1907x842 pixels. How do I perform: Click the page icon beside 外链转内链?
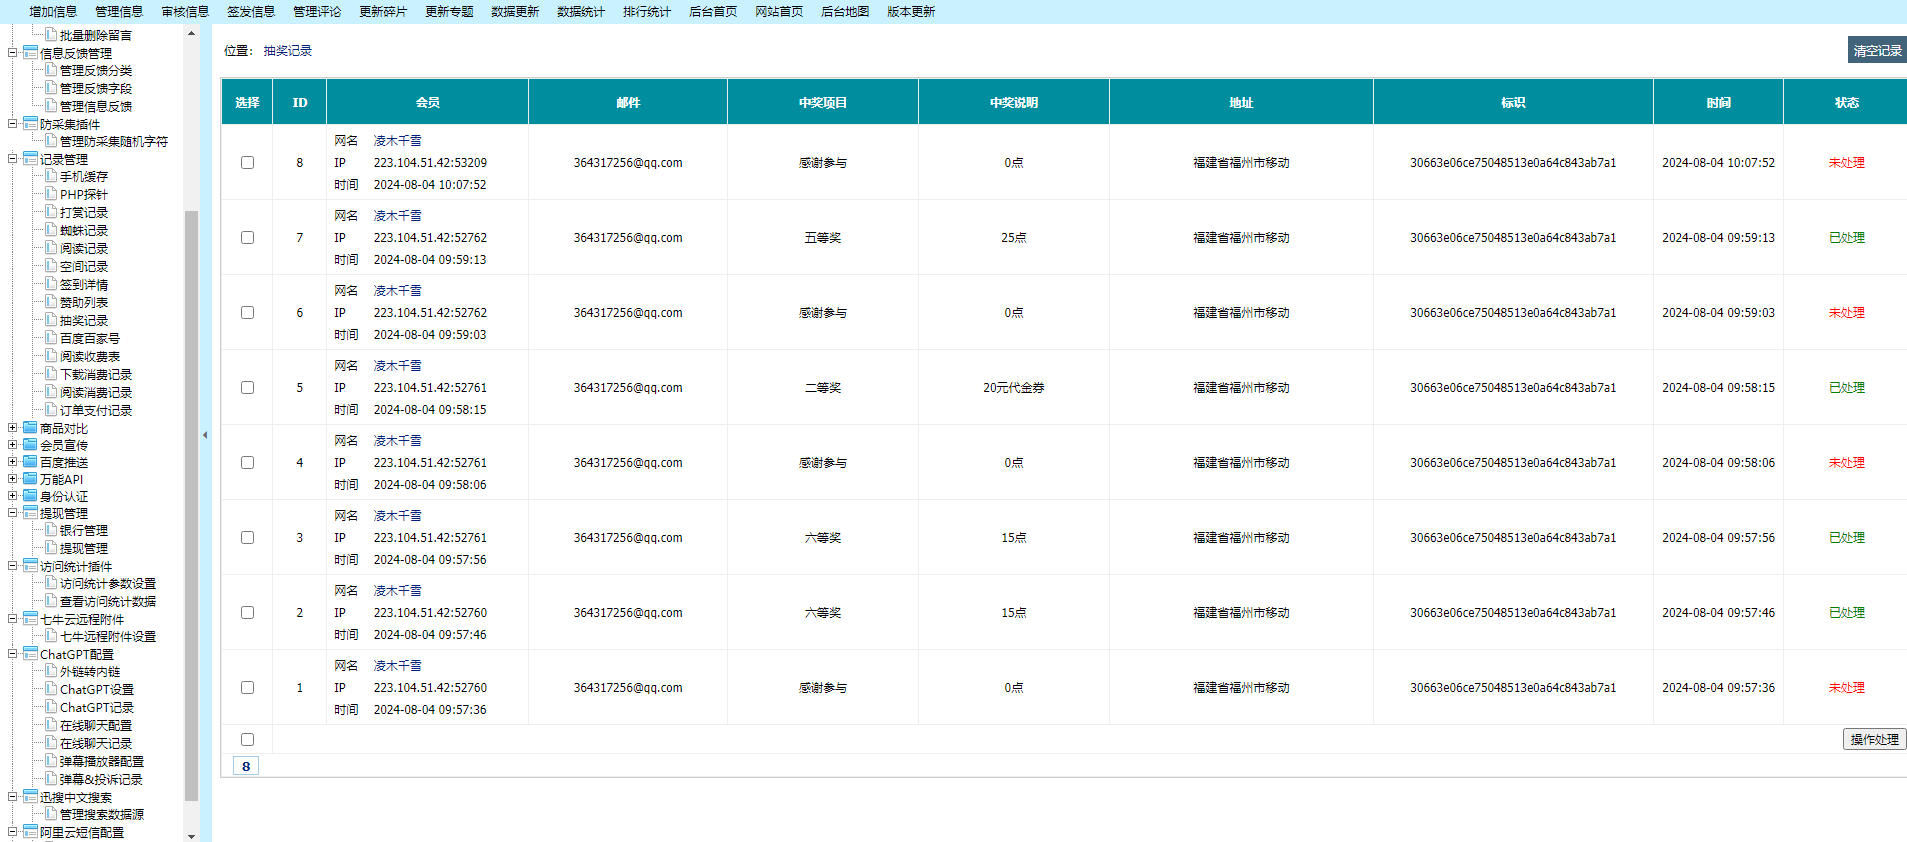pos(51,671)
